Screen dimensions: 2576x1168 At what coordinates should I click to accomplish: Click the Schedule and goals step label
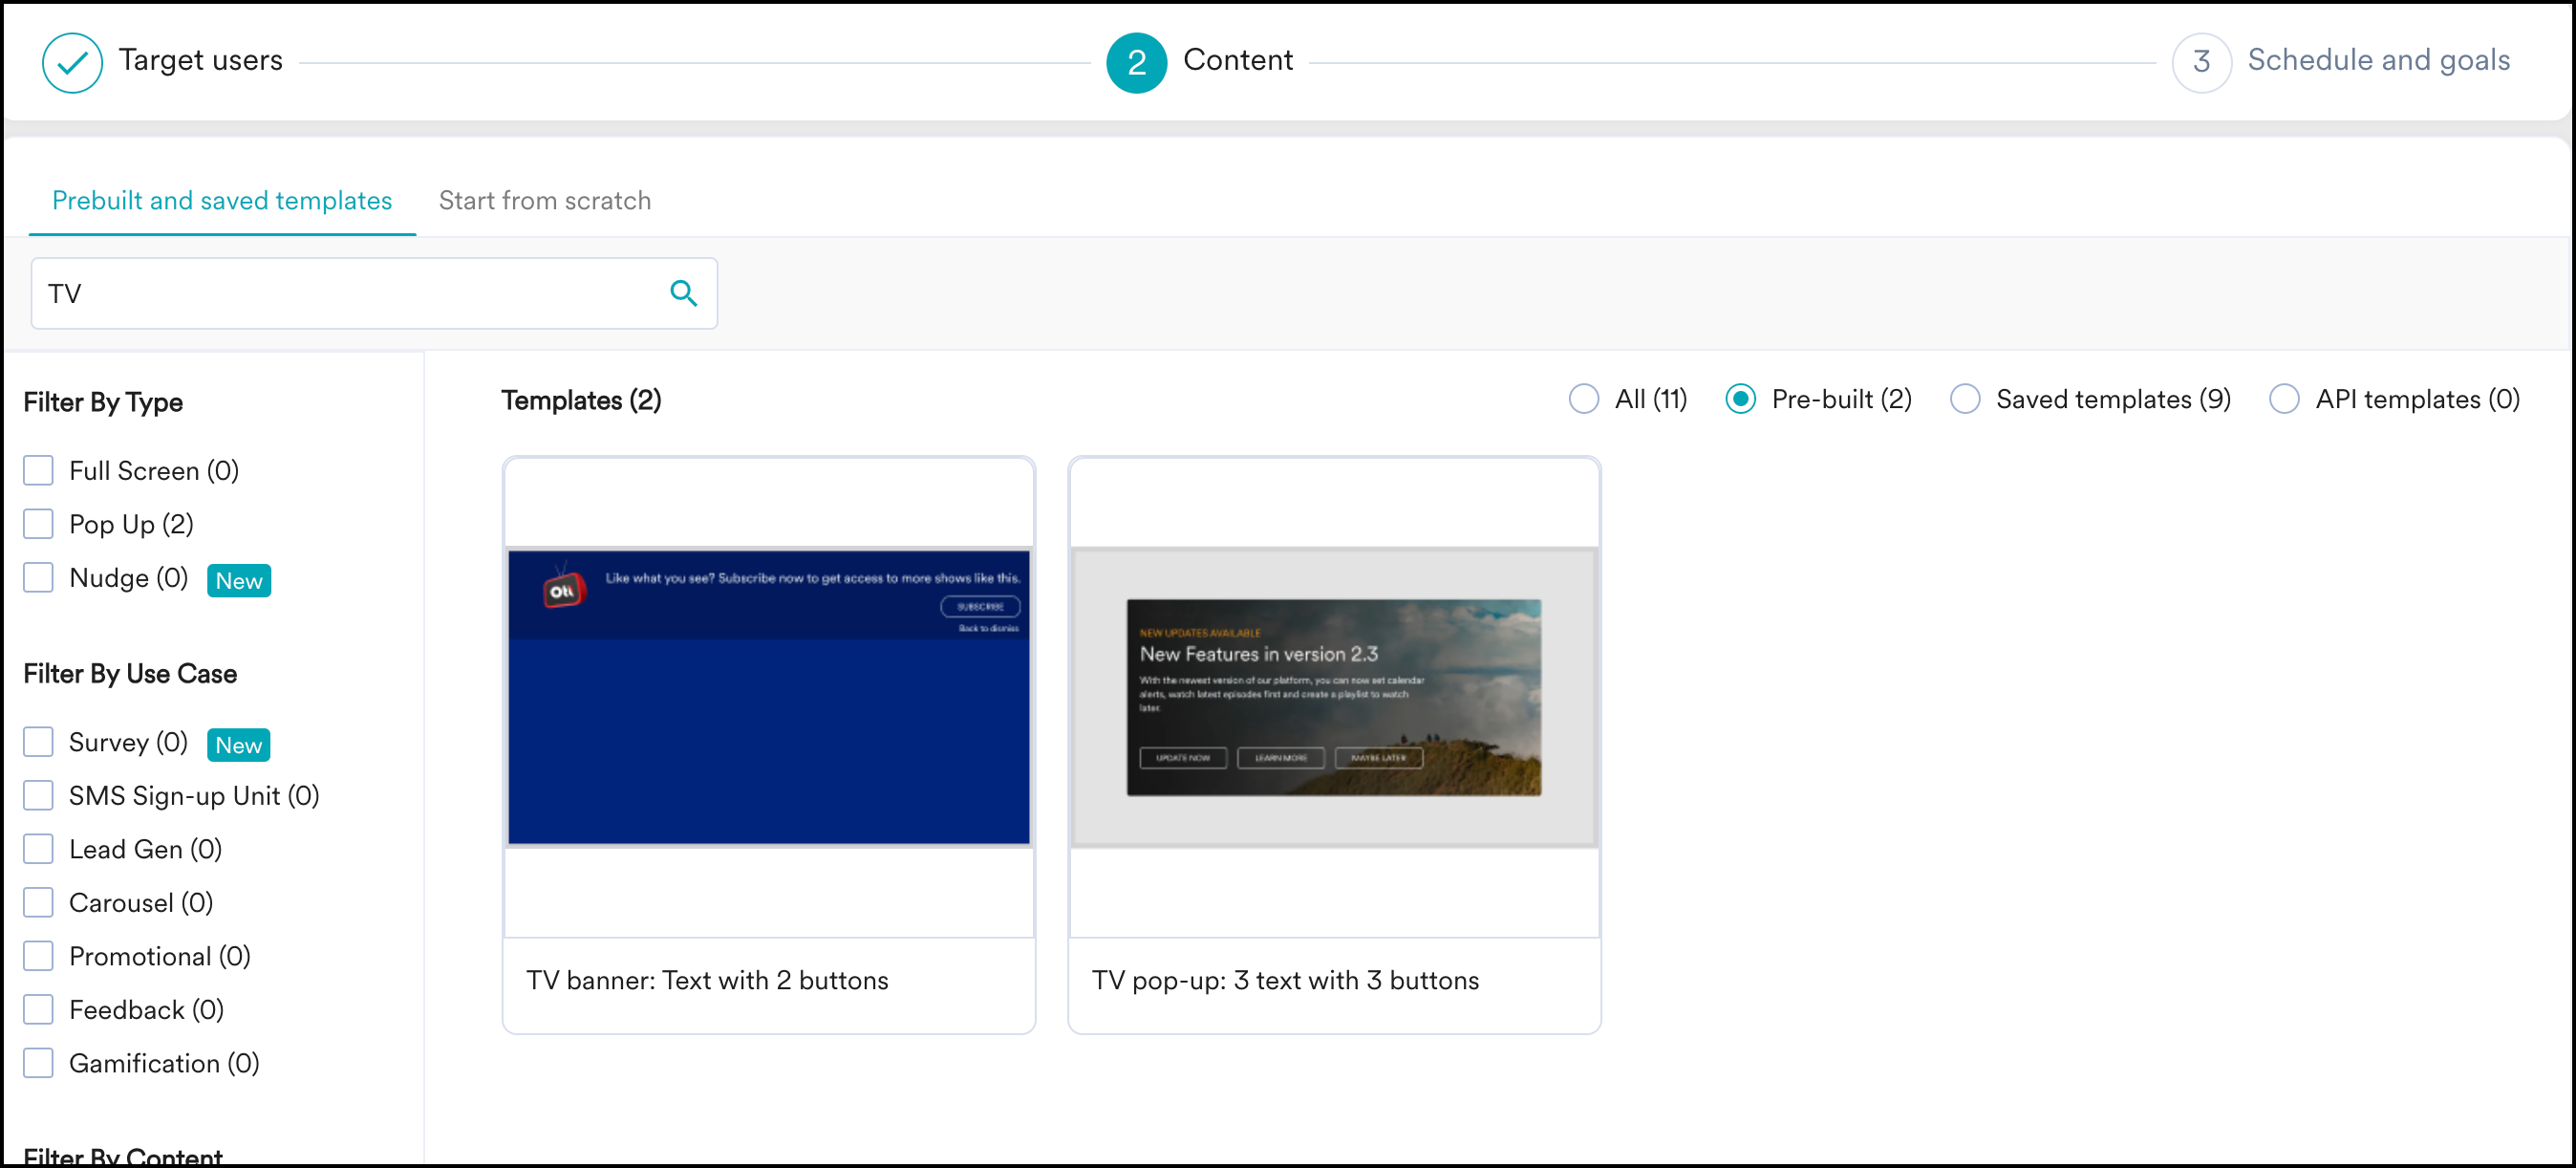click(2378, 60)
